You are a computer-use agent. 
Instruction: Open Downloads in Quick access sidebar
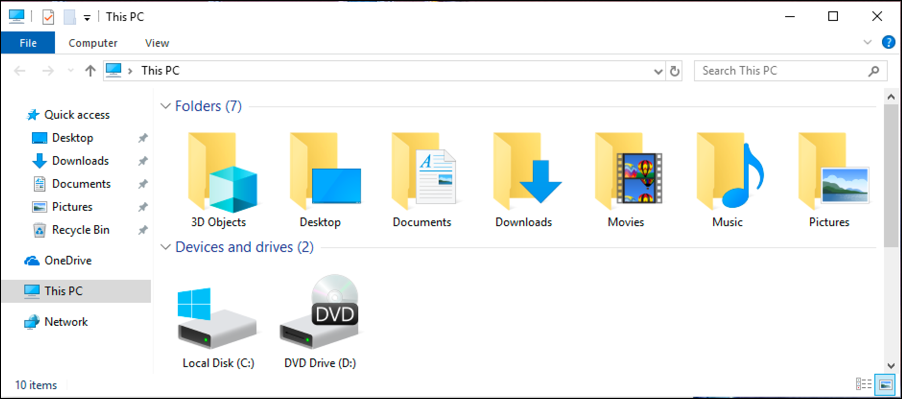(x=70, y=161)
